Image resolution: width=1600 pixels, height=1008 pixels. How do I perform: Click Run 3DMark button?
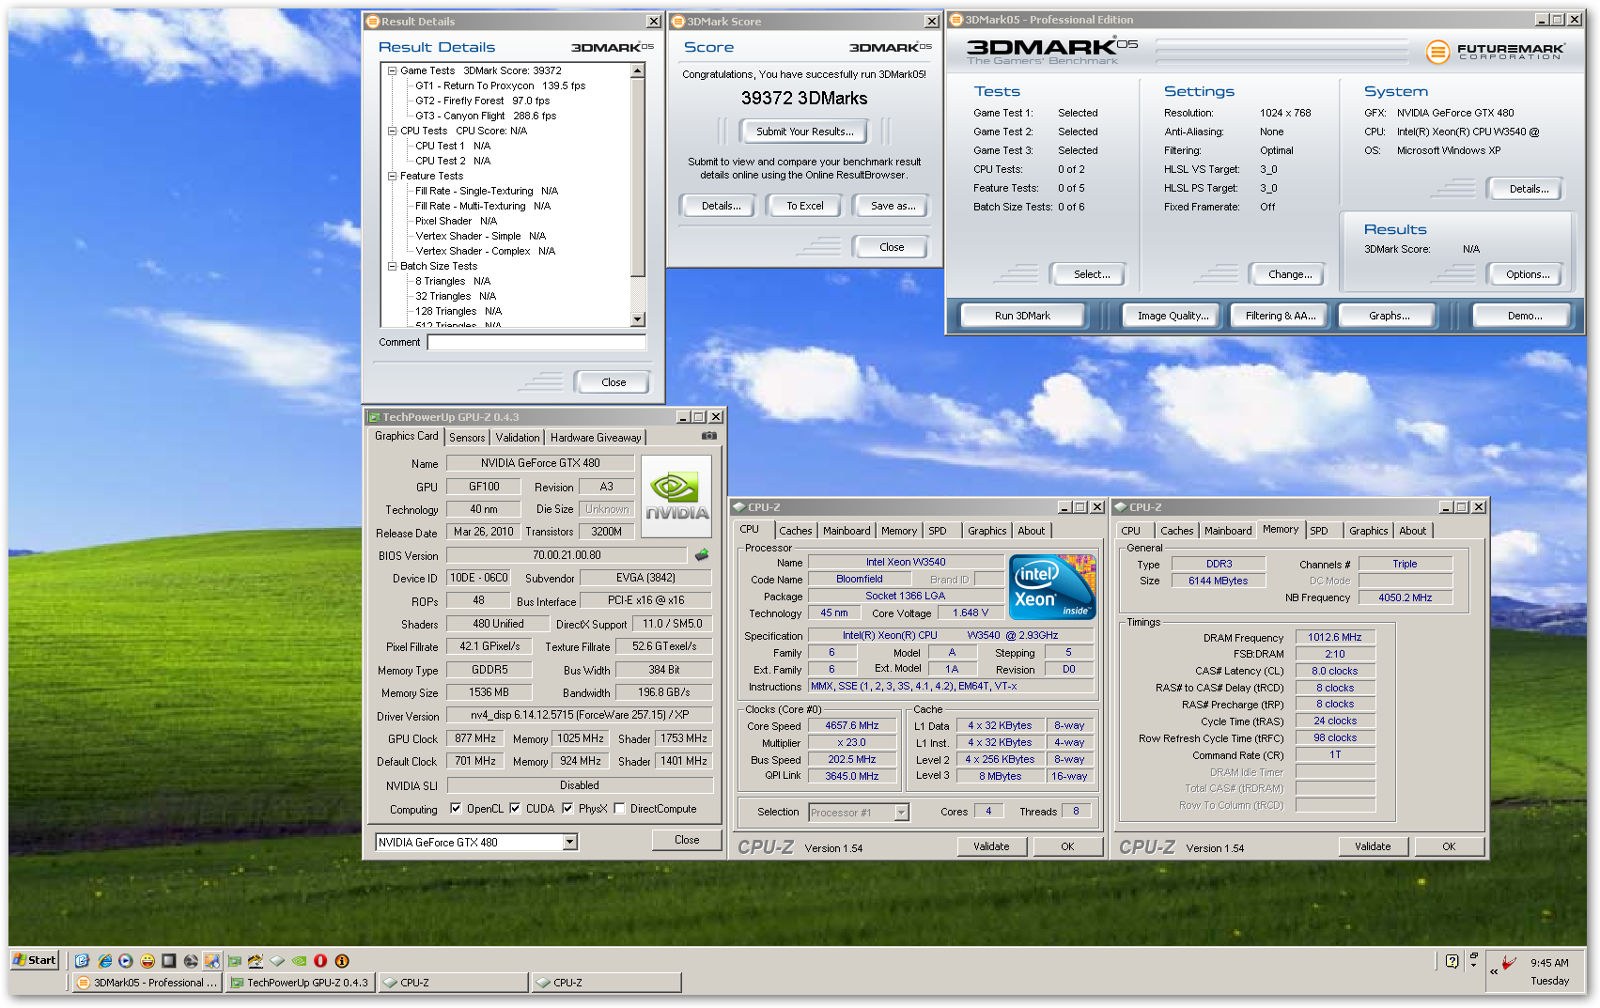pyautogui.click(x=1023, y=316)
